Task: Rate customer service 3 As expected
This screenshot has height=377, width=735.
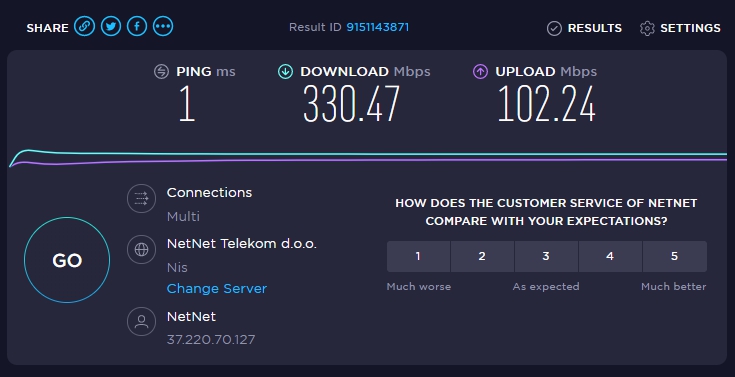Action: [546, 256]
